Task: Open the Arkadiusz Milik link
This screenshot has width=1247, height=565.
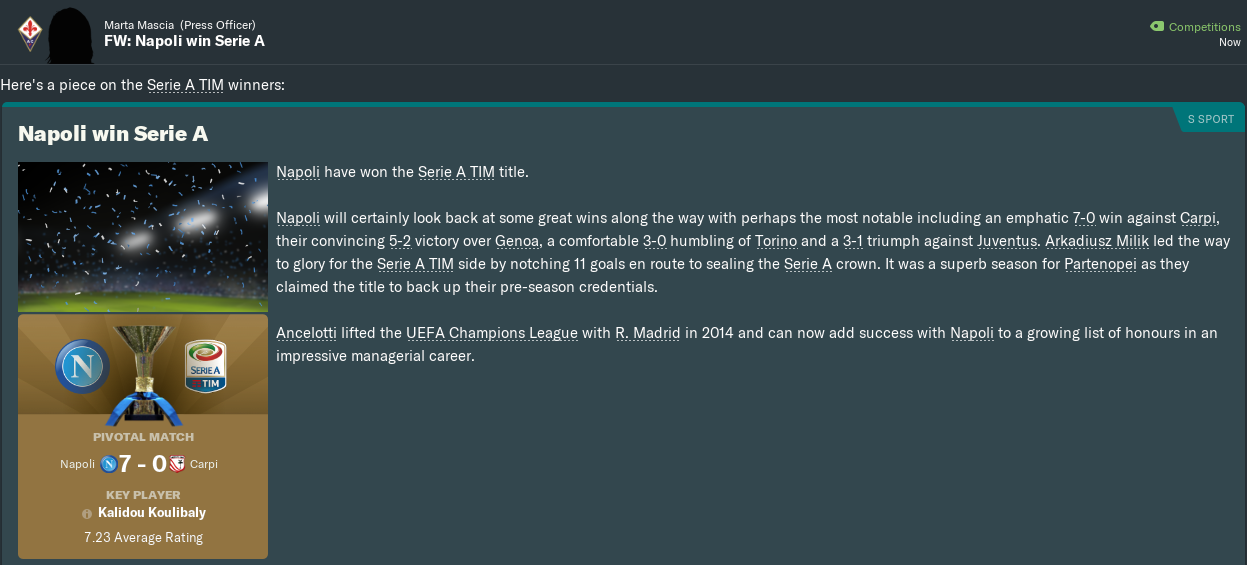Action: (1098, 241)
